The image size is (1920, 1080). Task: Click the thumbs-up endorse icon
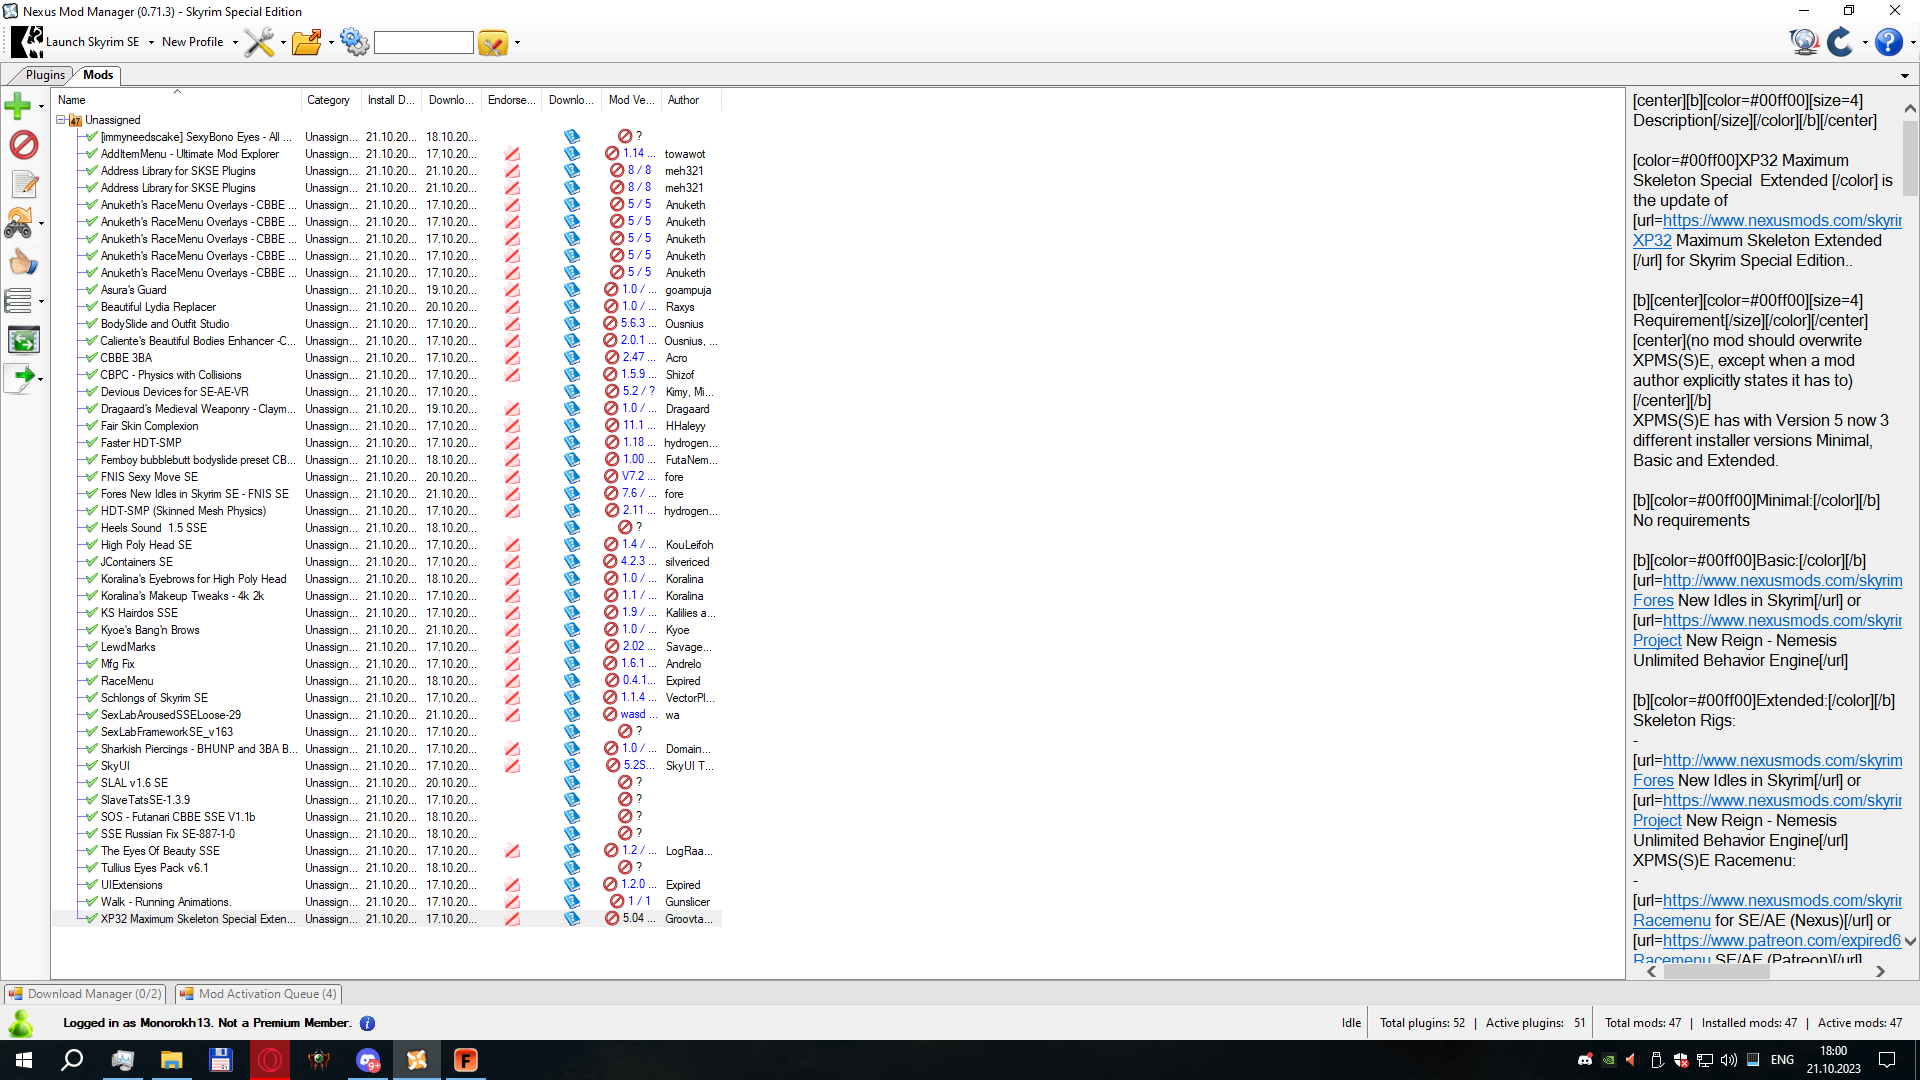23,262
